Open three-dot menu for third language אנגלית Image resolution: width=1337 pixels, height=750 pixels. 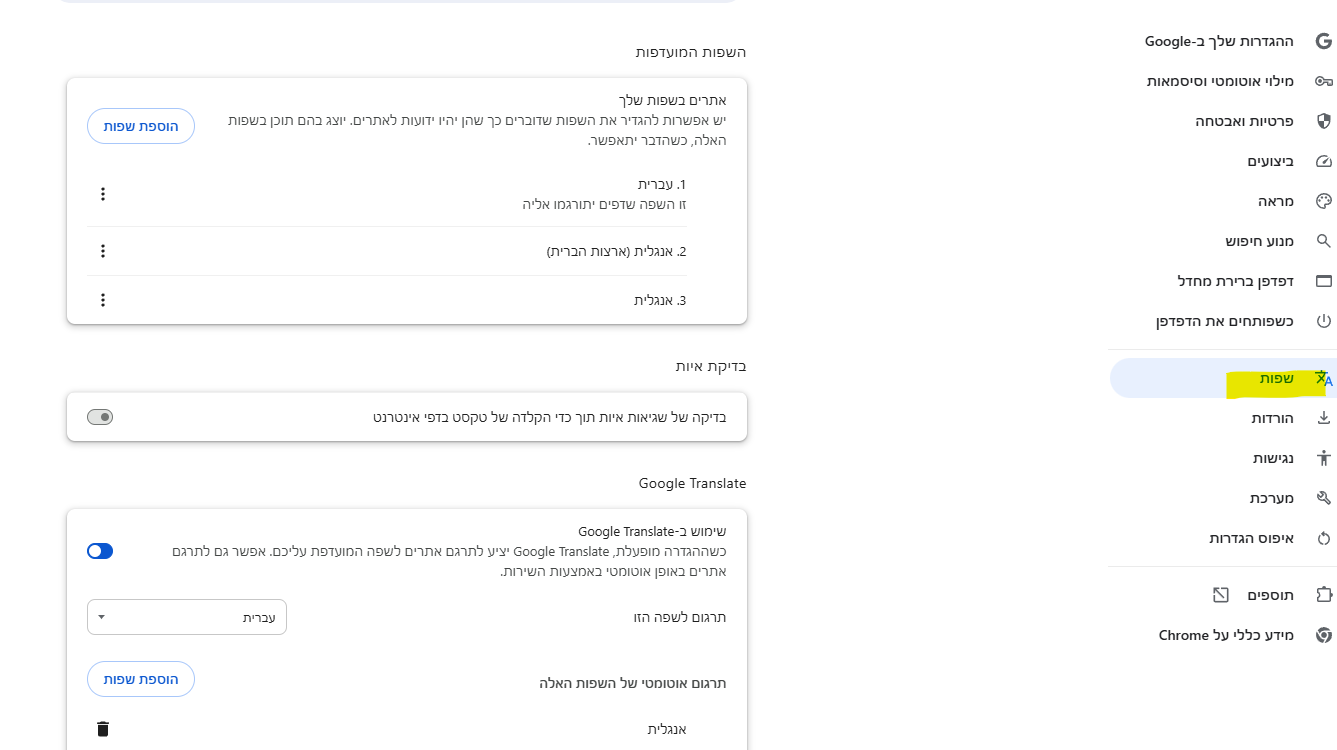click(x=102, y=300)
